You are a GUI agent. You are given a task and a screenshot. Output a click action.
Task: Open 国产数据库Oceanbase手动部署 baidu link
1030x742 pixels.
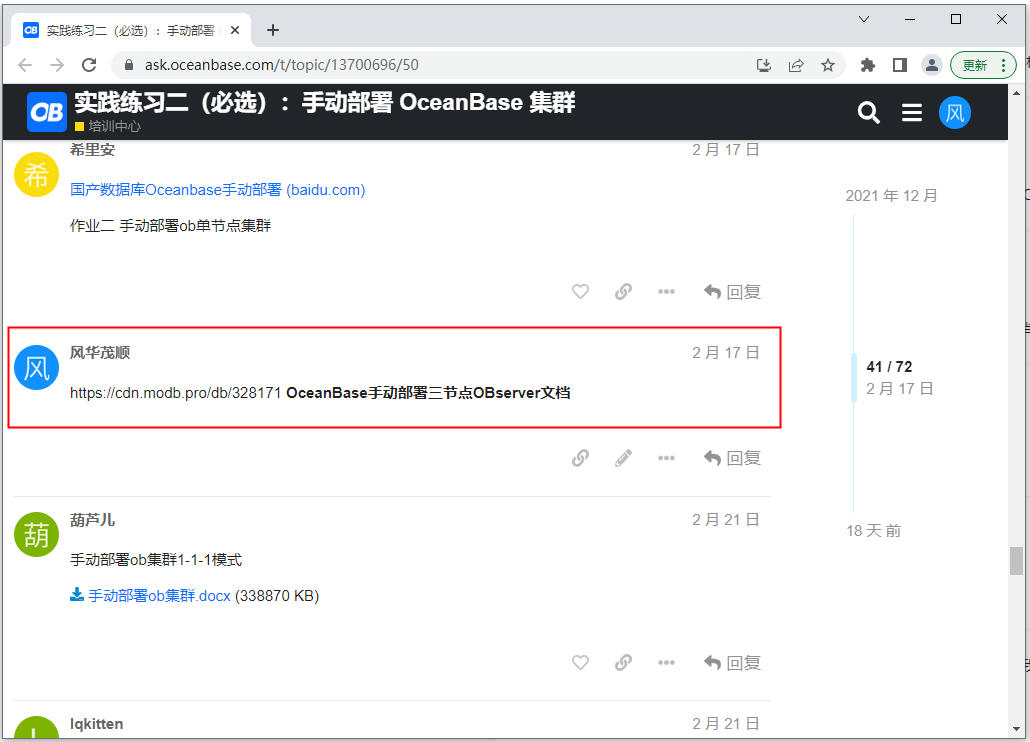(217, 190)
